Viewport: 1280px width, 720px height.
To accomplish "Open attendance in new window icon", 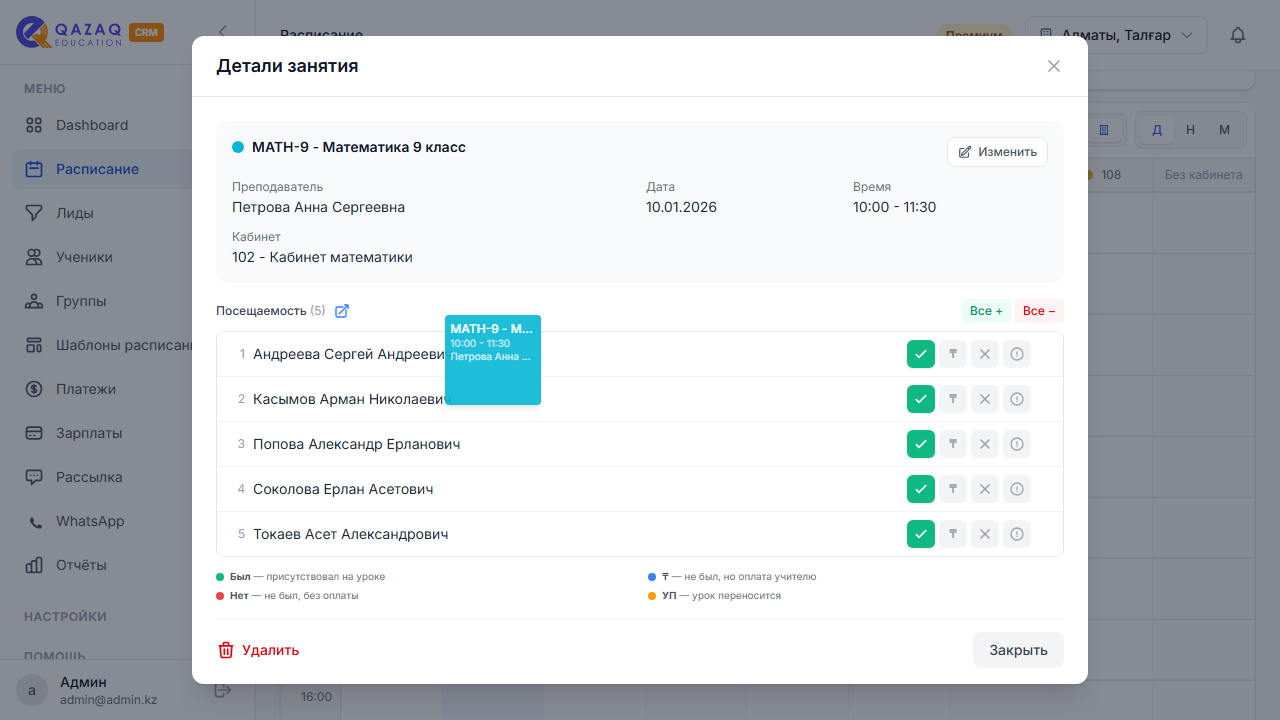I will [342, 311].
